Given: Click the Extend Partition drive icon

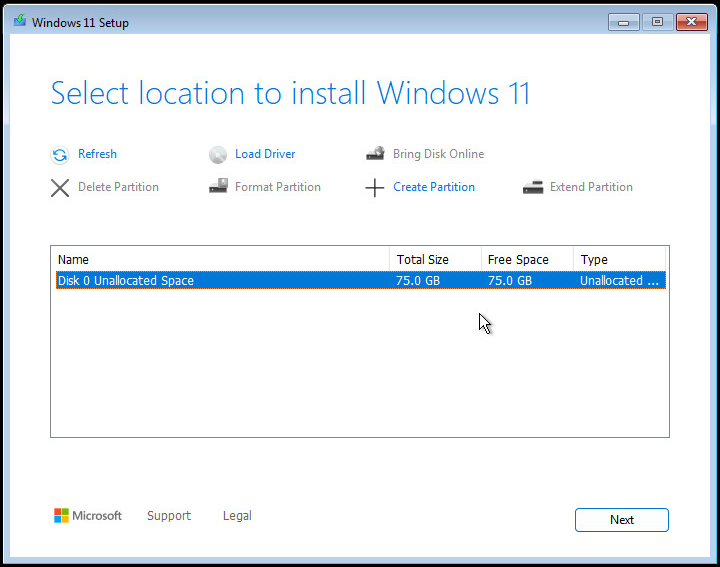Looking at the screenshot, I should point(533,187).
